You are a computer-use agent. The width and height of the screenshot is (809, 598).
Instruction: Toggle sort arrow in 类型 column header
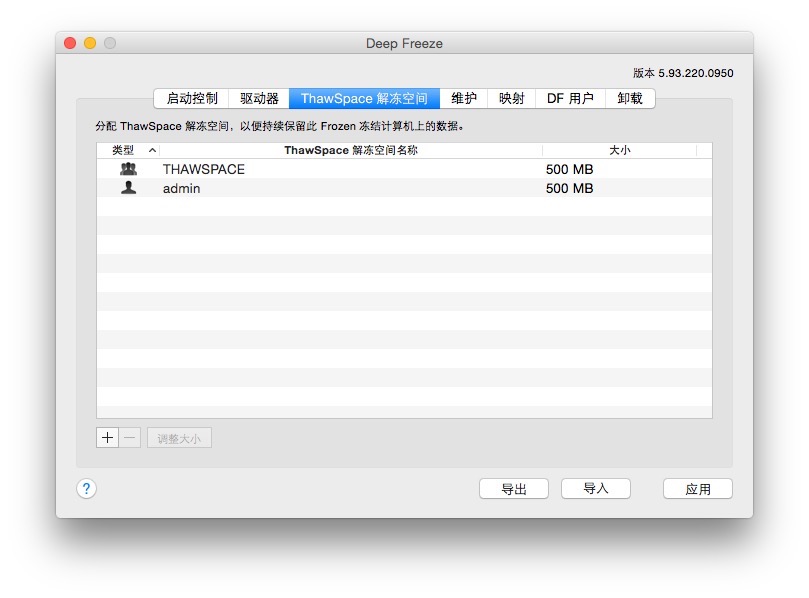click(x=152, y=150)
